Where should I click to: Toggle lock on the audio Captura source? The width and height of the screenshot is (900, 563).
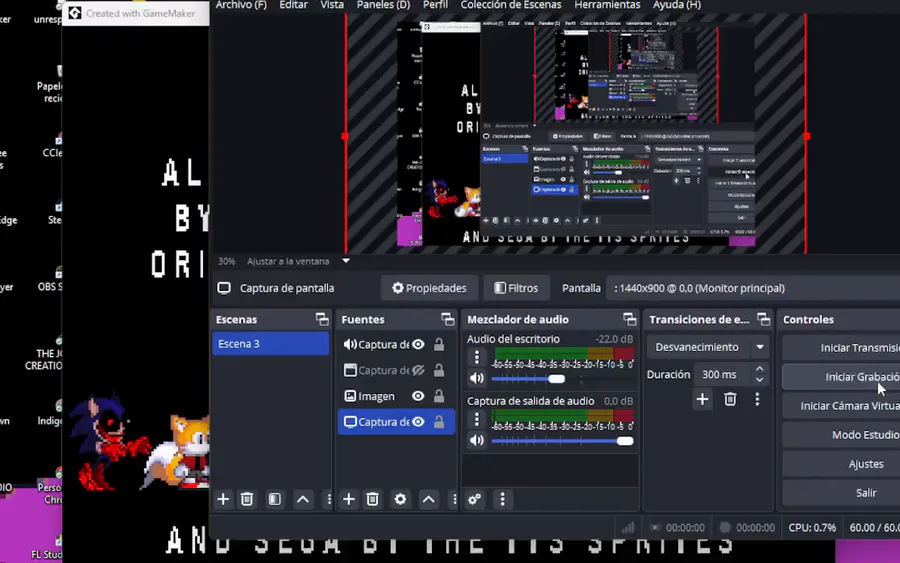pyautogui.click(x=439, y=344)
